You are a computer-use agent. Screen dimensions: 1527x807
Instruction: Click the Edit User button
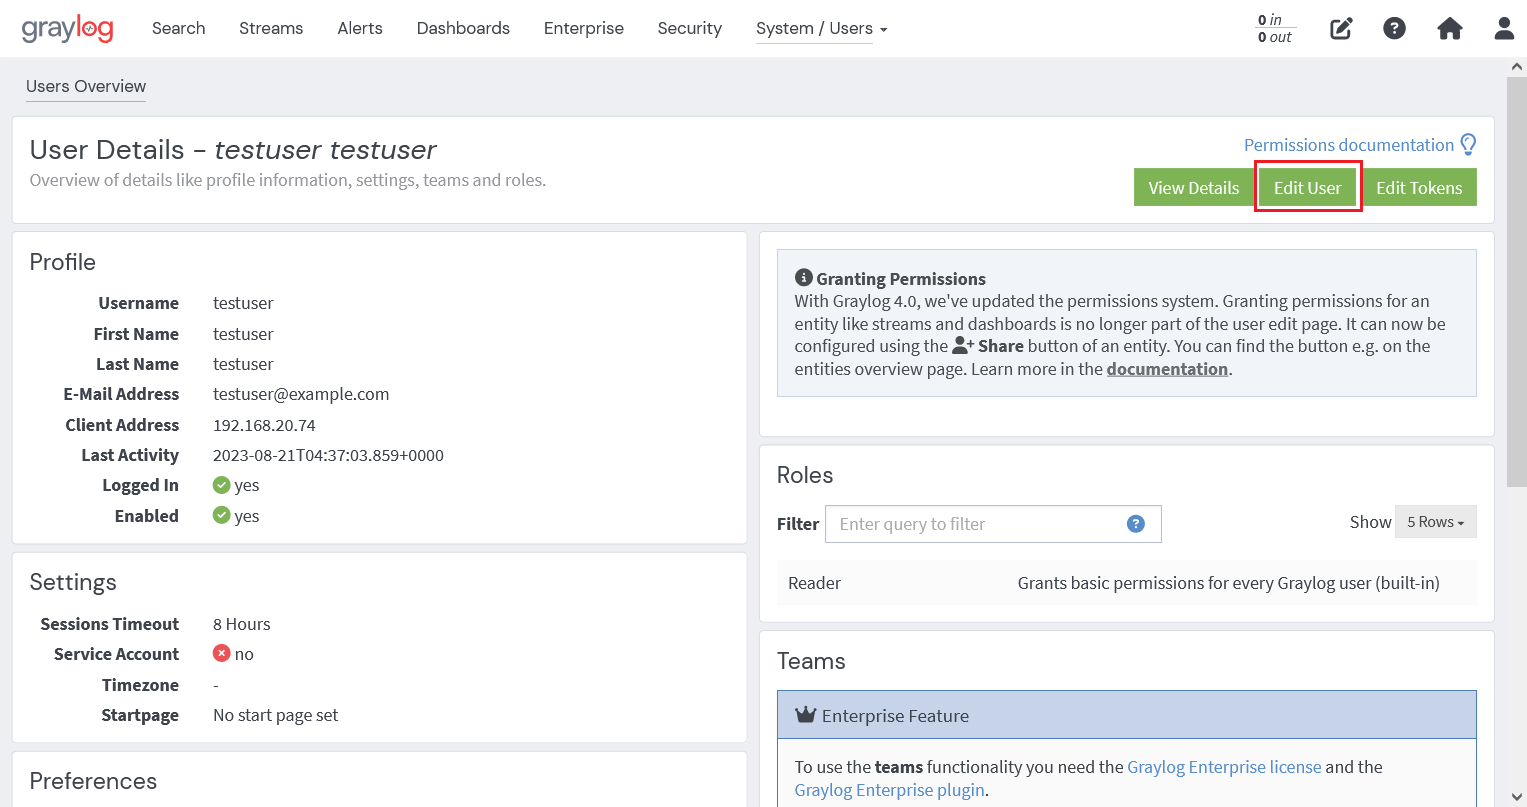[x=1307, y=188]
